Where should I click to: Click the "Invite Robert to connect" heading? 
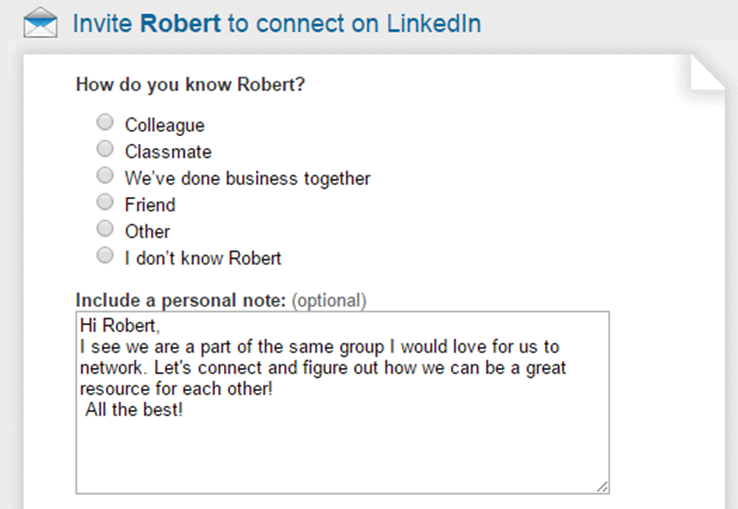coord(276,23)
